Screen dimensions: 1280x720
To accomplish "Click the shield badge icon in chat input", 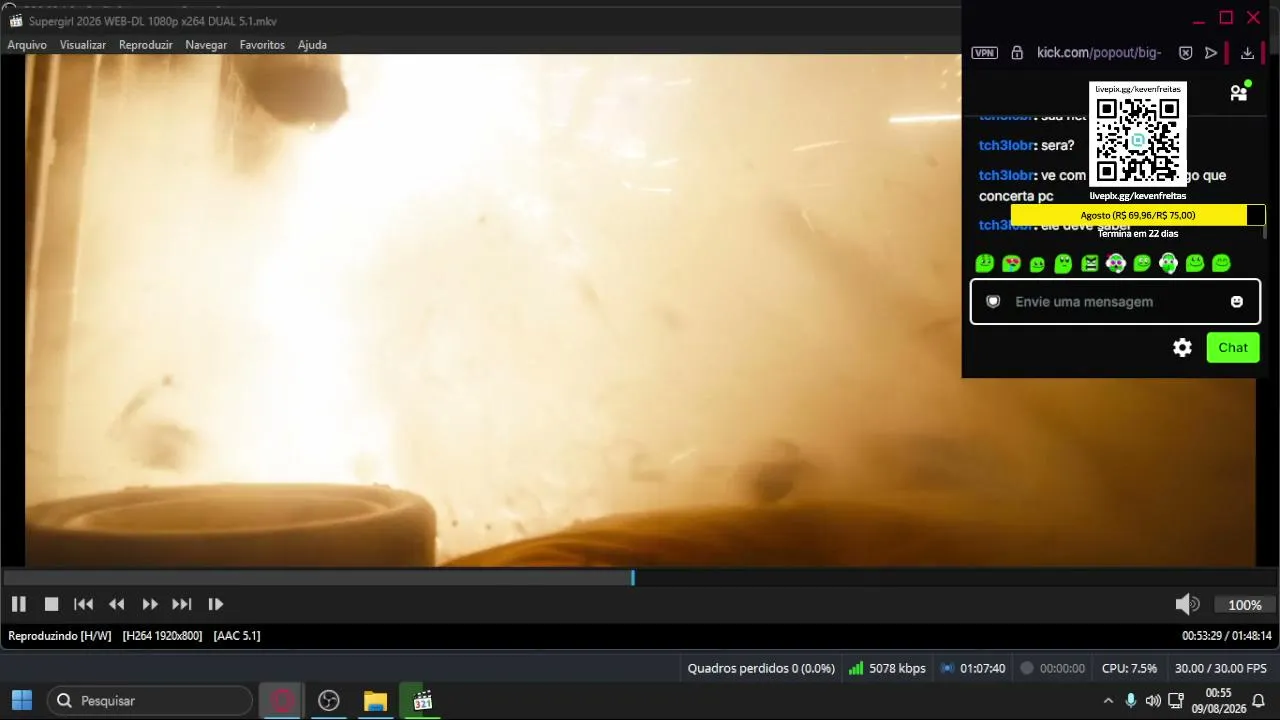I will (x=993, y=302).
